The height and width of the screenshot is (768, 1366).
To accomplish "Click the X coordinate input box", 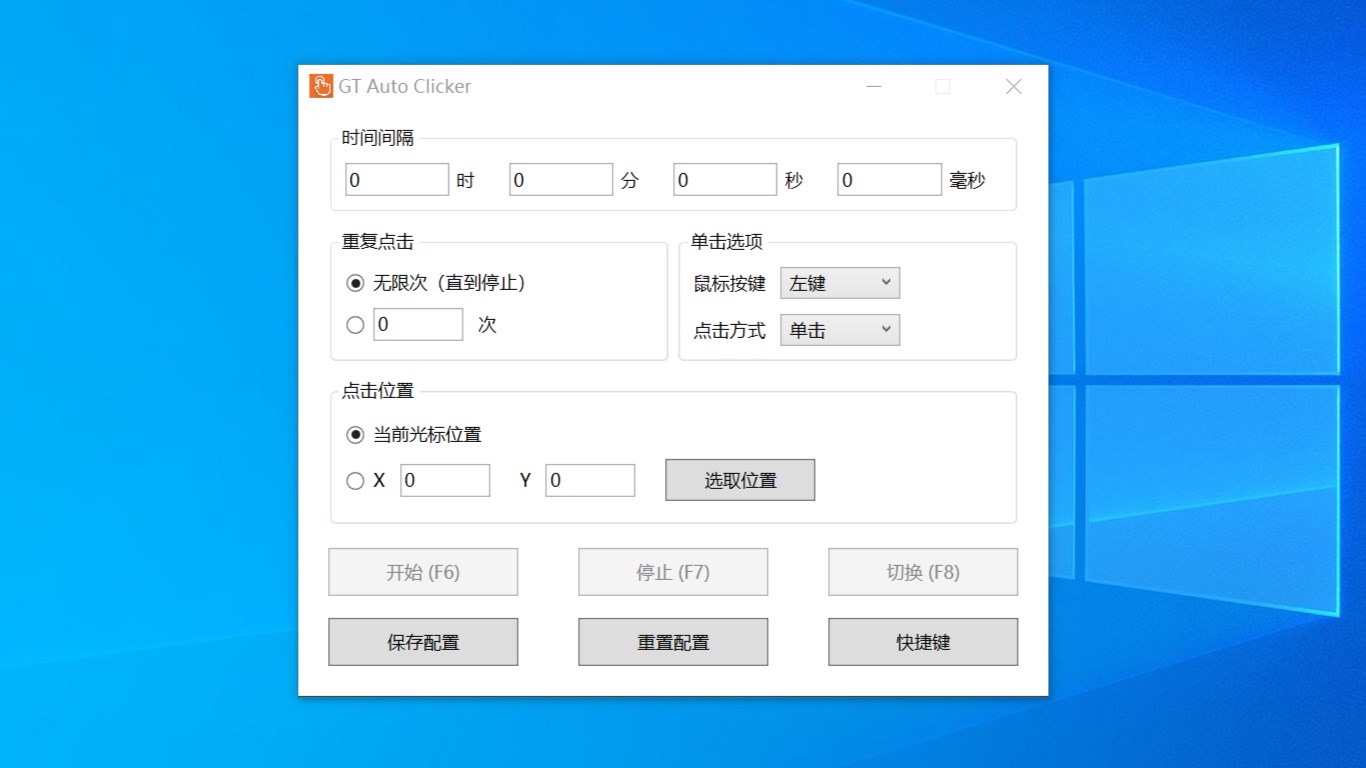I will 444,480.
